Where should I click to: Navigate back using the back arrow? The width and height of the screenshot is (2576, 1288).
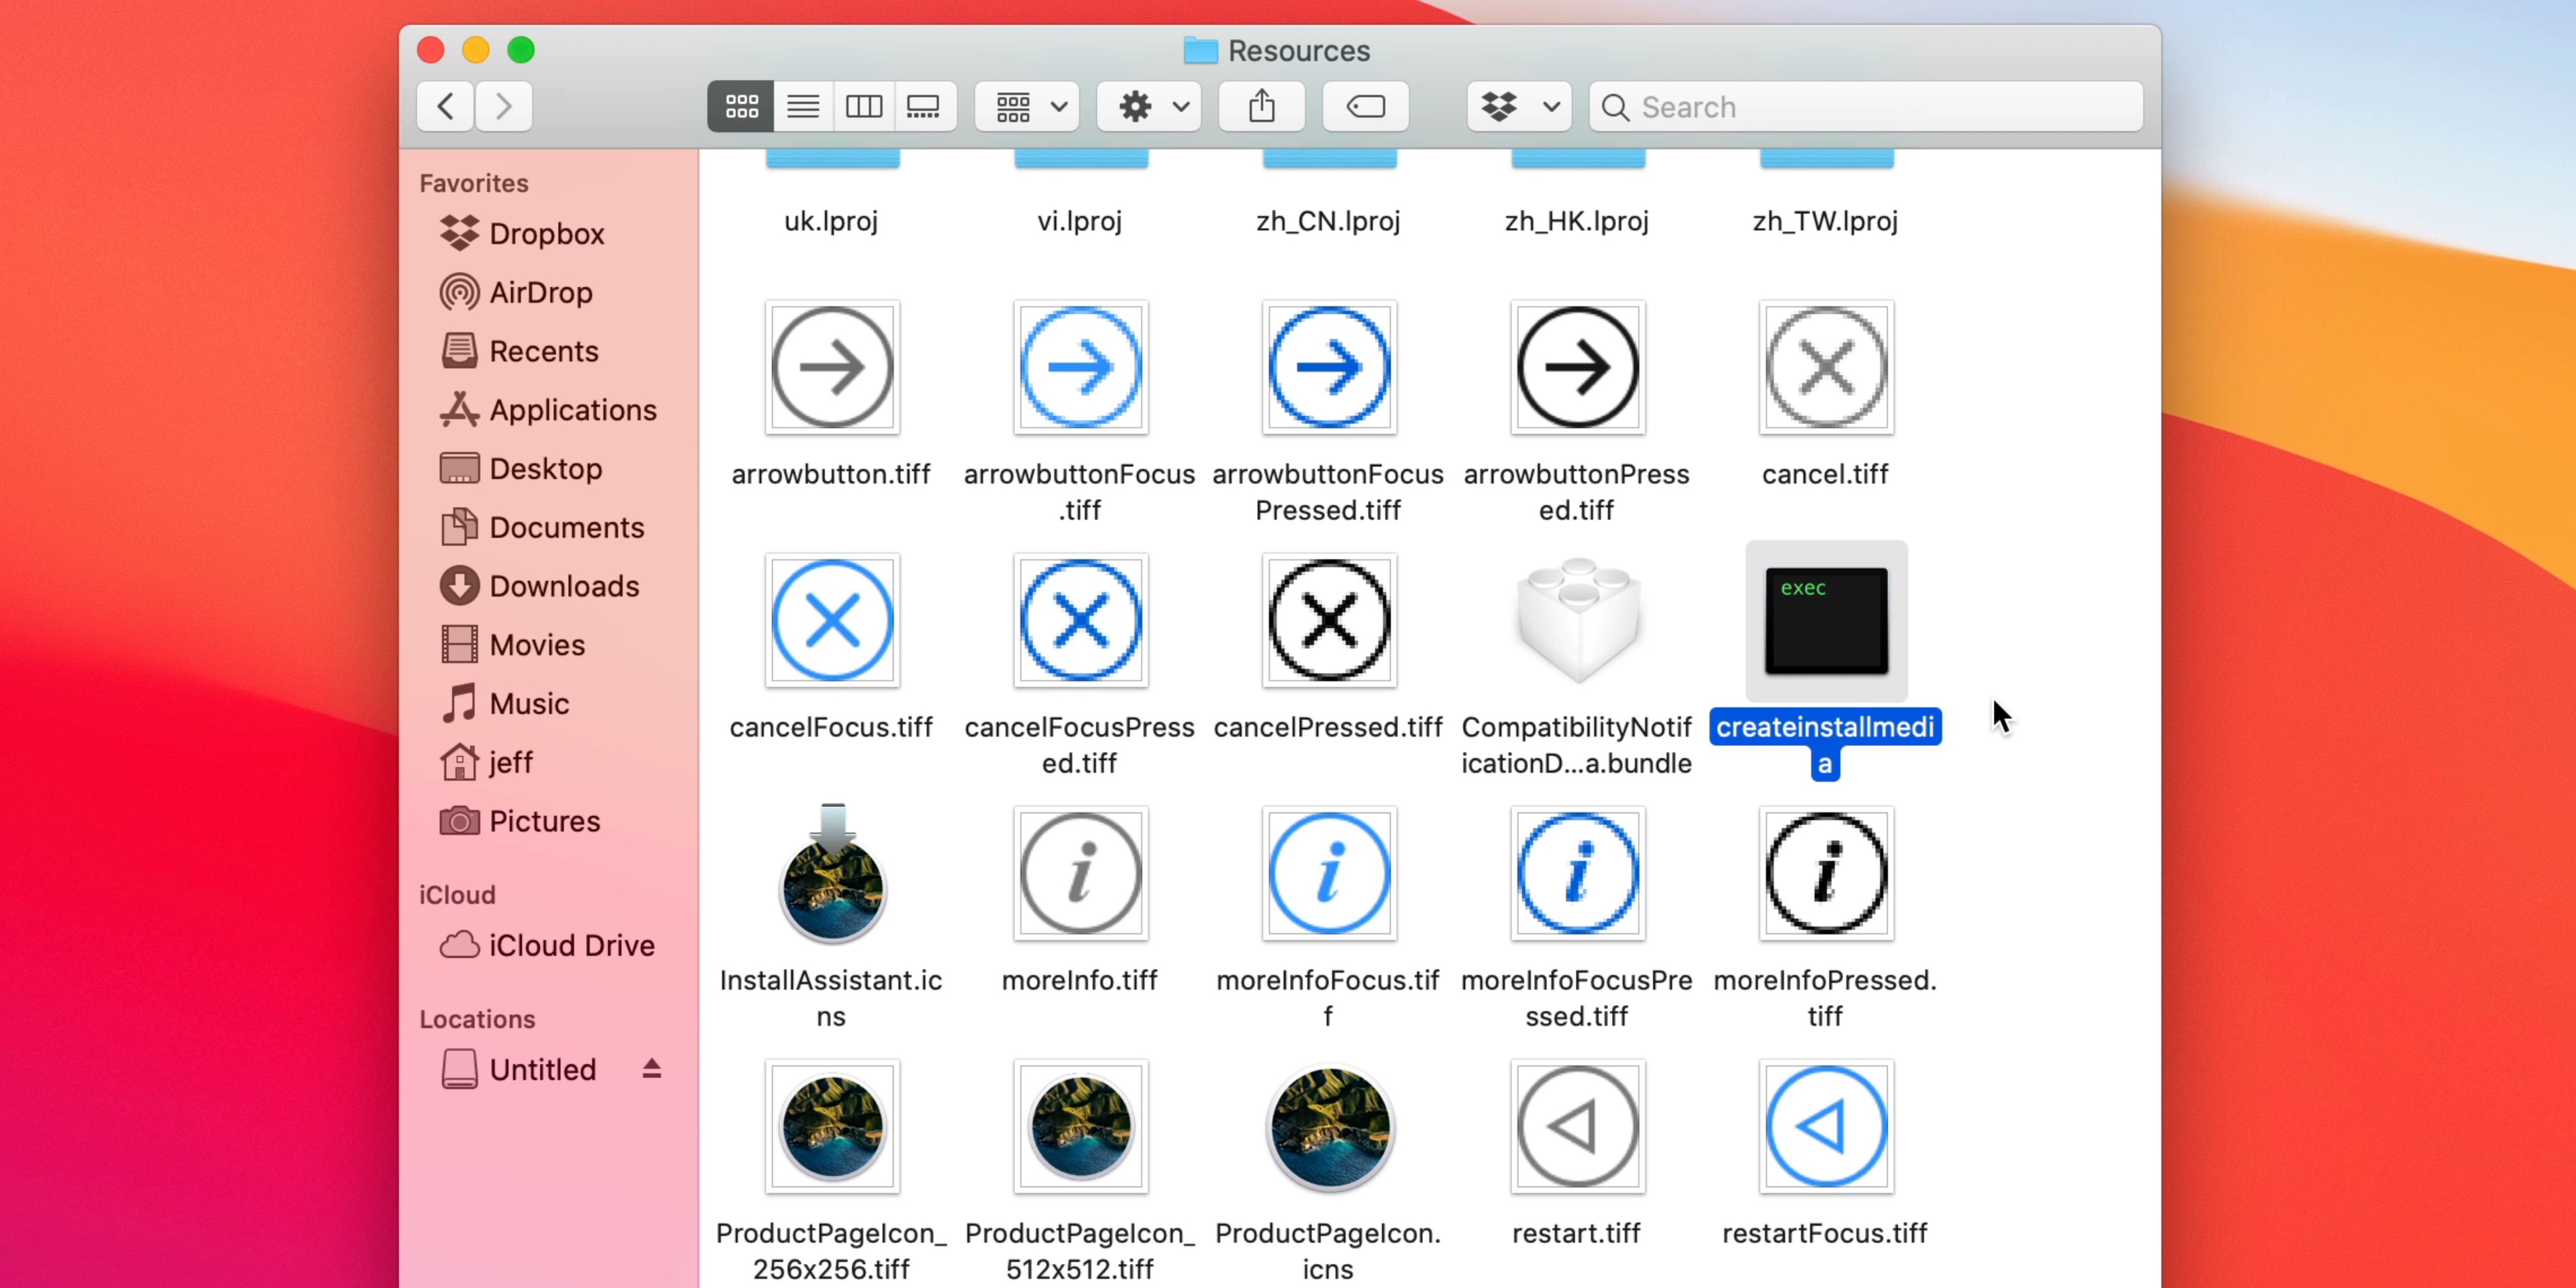(x=444, y=106)
